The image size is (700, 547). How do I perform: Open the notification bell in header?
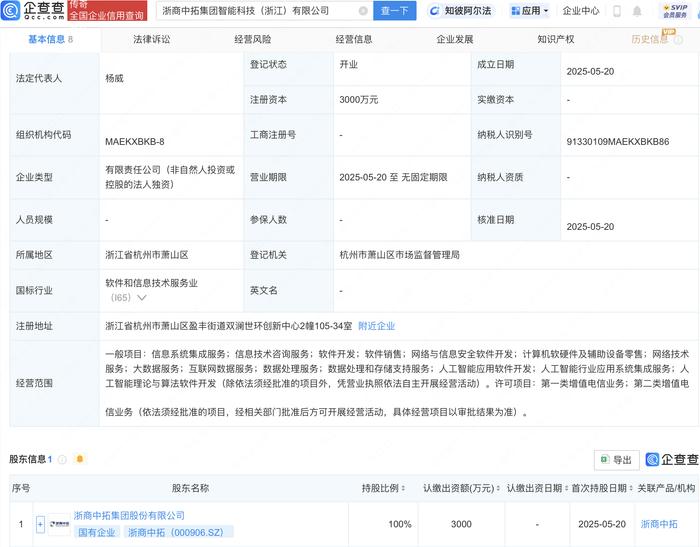pos(637,11)
